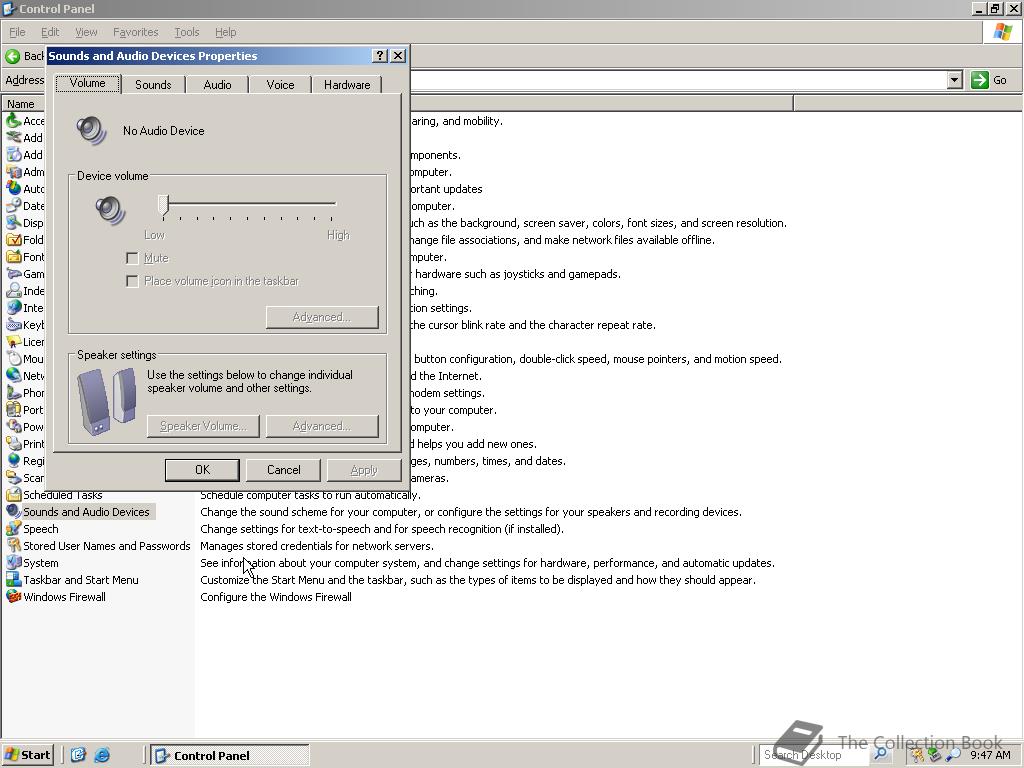Select the Internet Options icon

coord(14,308)
